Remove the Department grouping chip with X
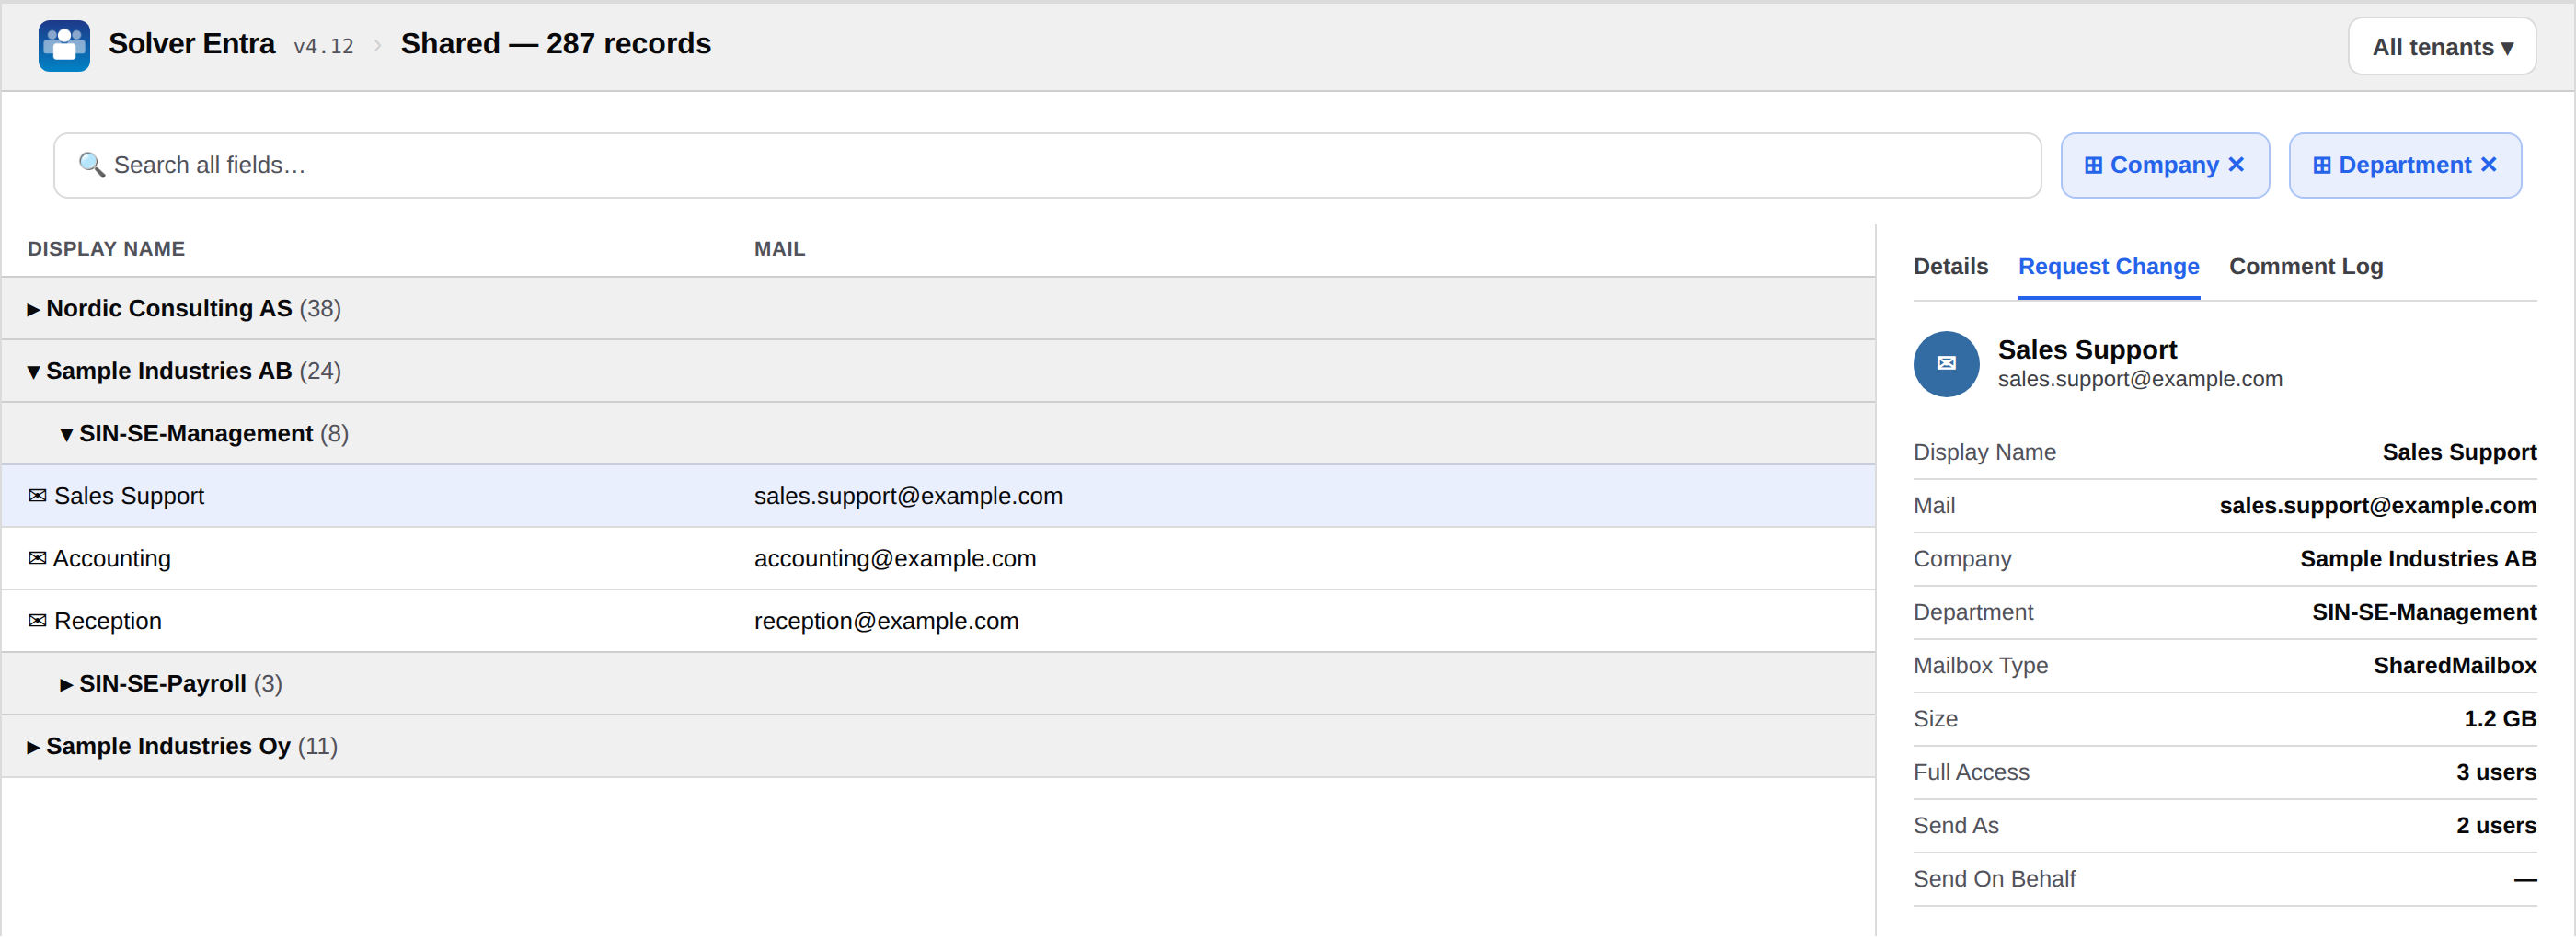Viewport: 2576px width, 938px height. pyautogui.click(x=2488, y=165)
